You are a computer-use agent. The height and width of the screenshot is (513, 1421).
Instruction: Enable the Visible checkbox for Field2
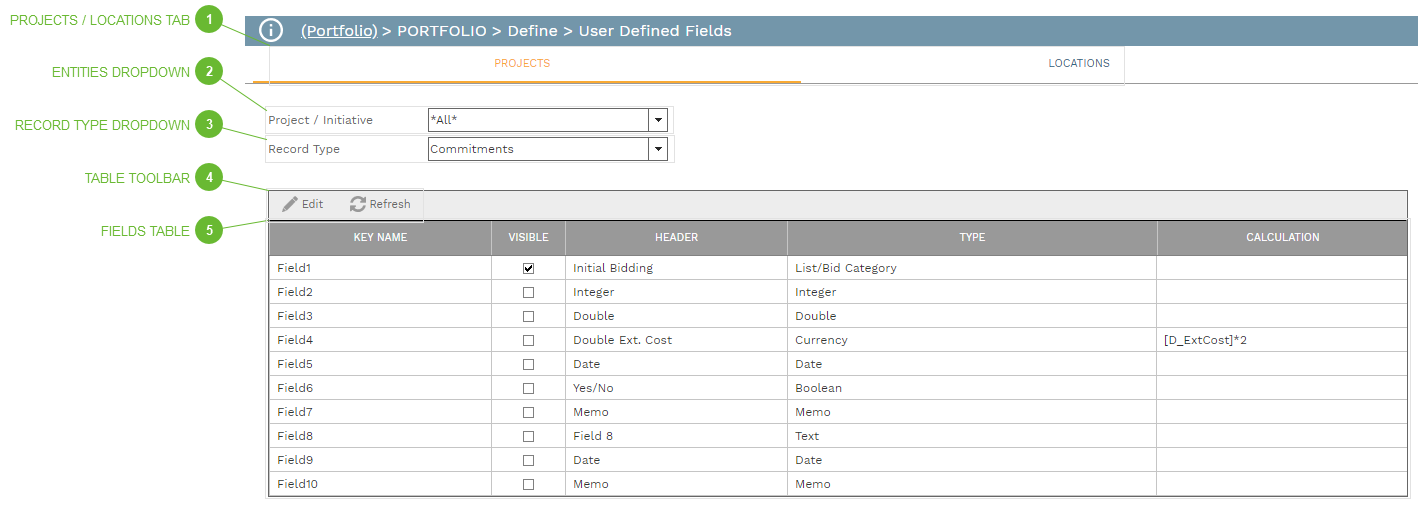pyautogui.click(x=528, y=292)
